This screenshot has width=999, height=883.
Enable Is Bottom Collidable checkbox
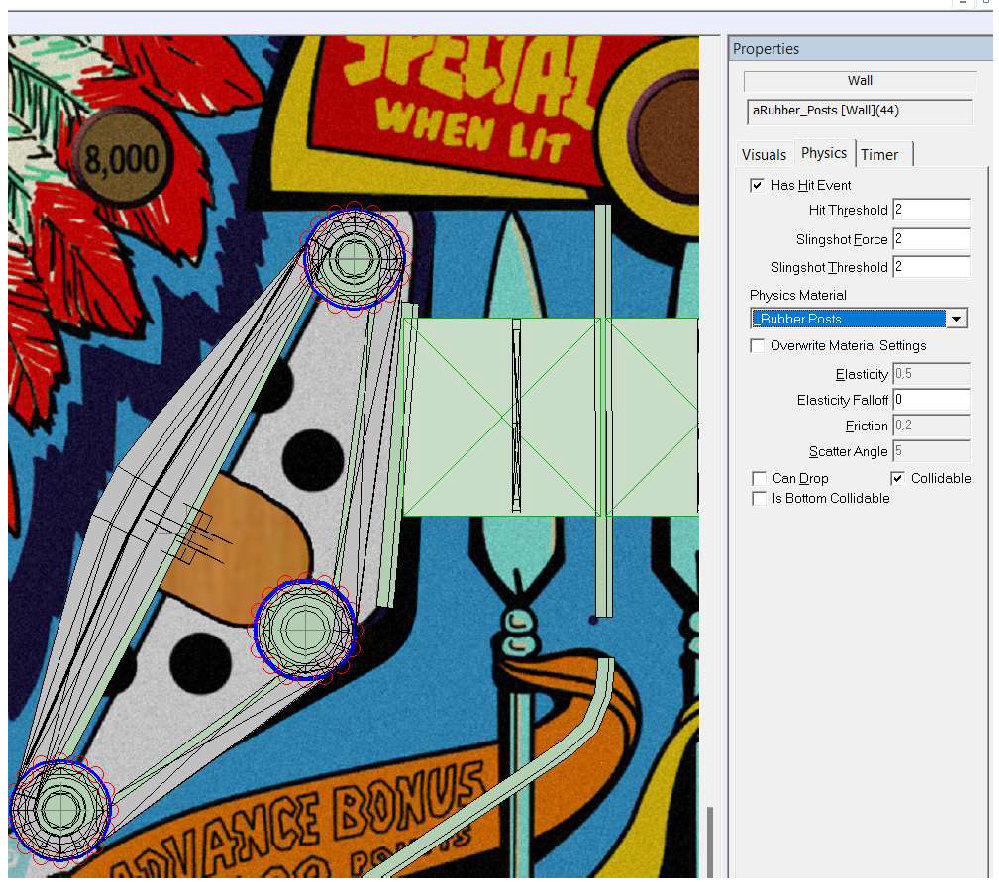coord(759,498)
